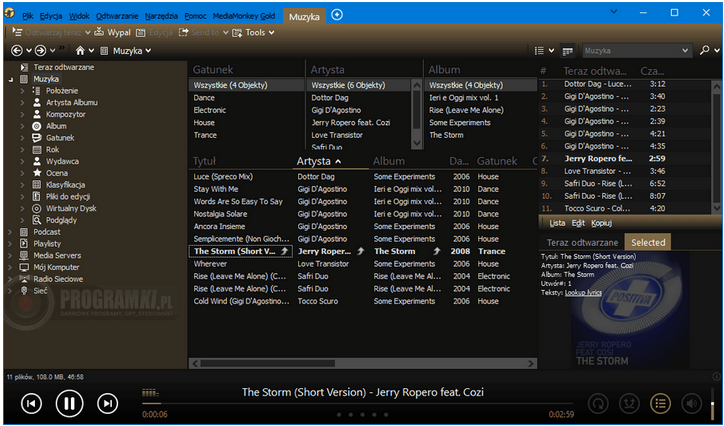Click the Mój Komputer monitor icon
724x426 pixels.
[x=24, y=267]
